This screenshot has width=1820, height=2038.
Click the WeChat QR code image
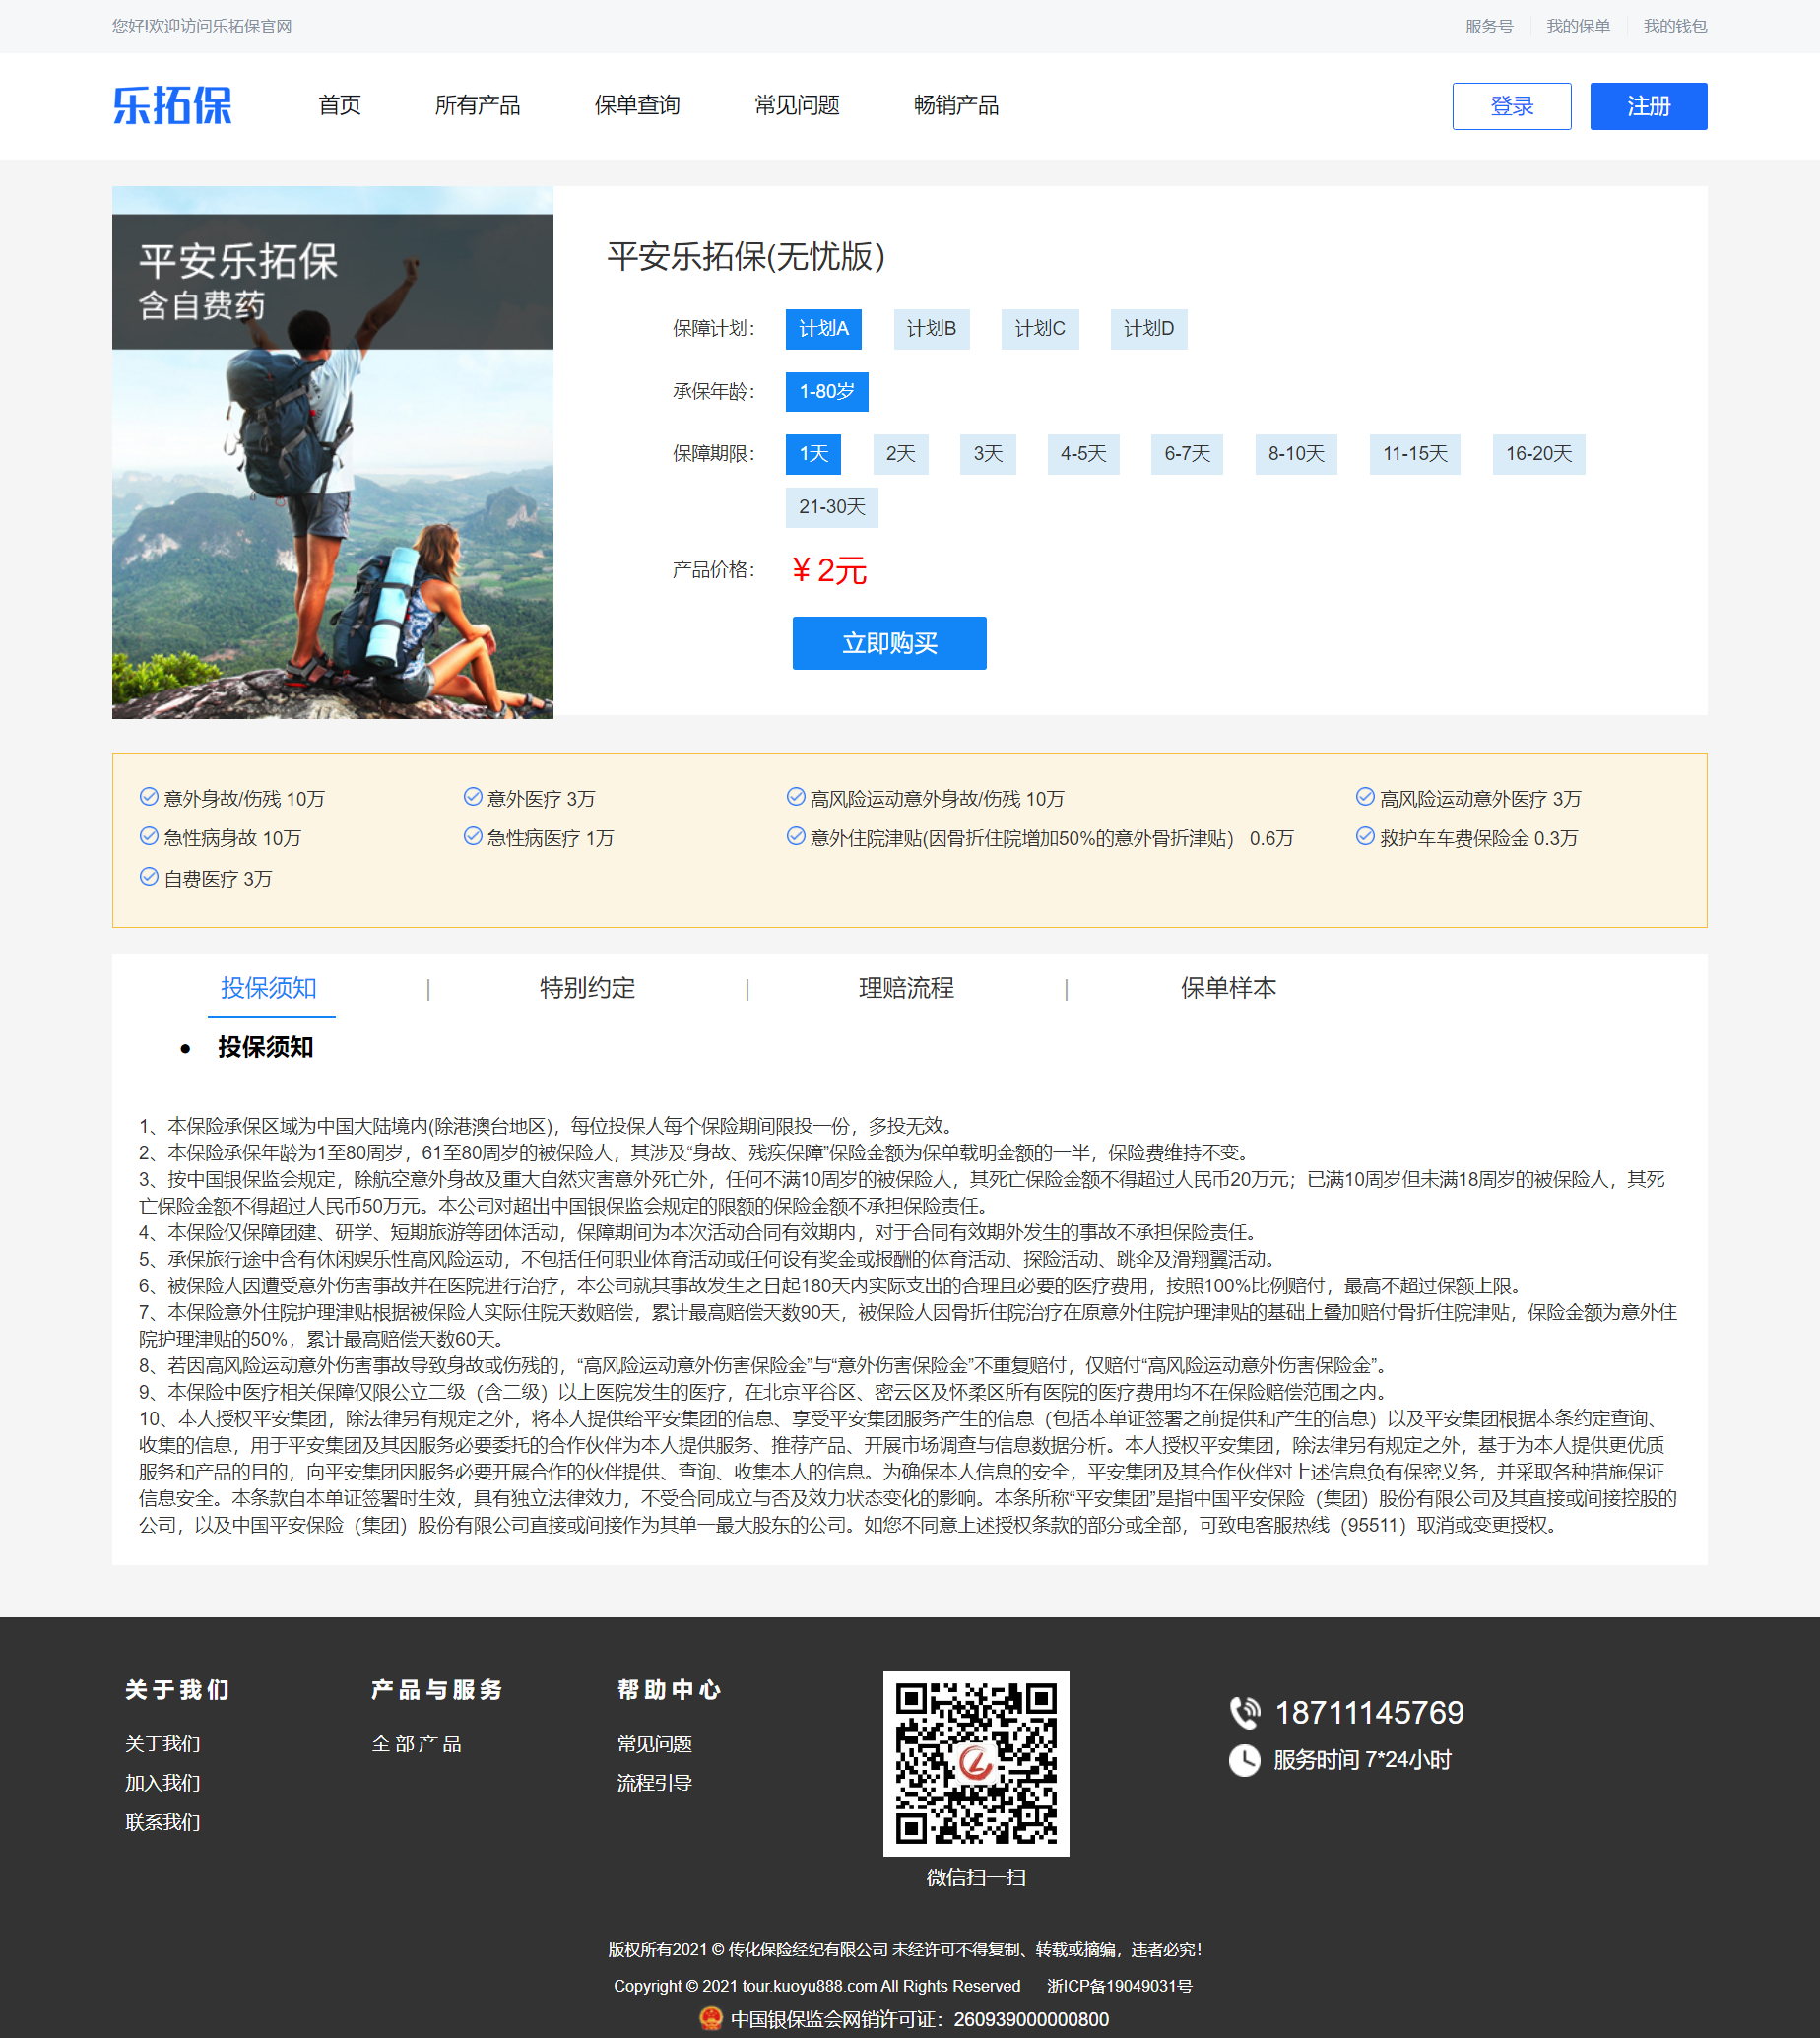(x=975, y=1762)
